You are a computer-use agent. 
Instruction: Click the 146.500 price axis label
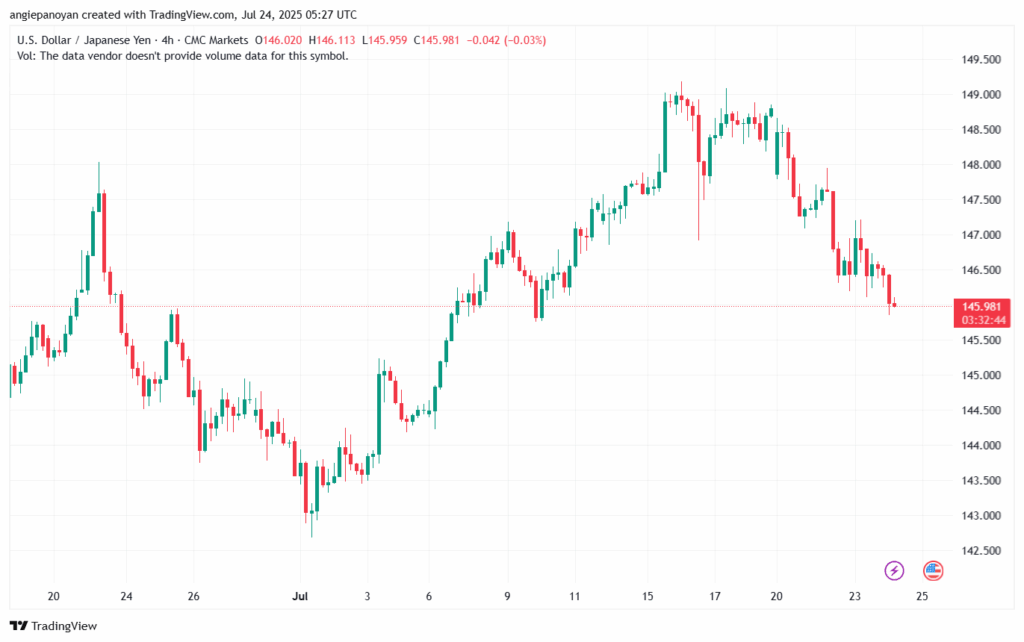981,270
